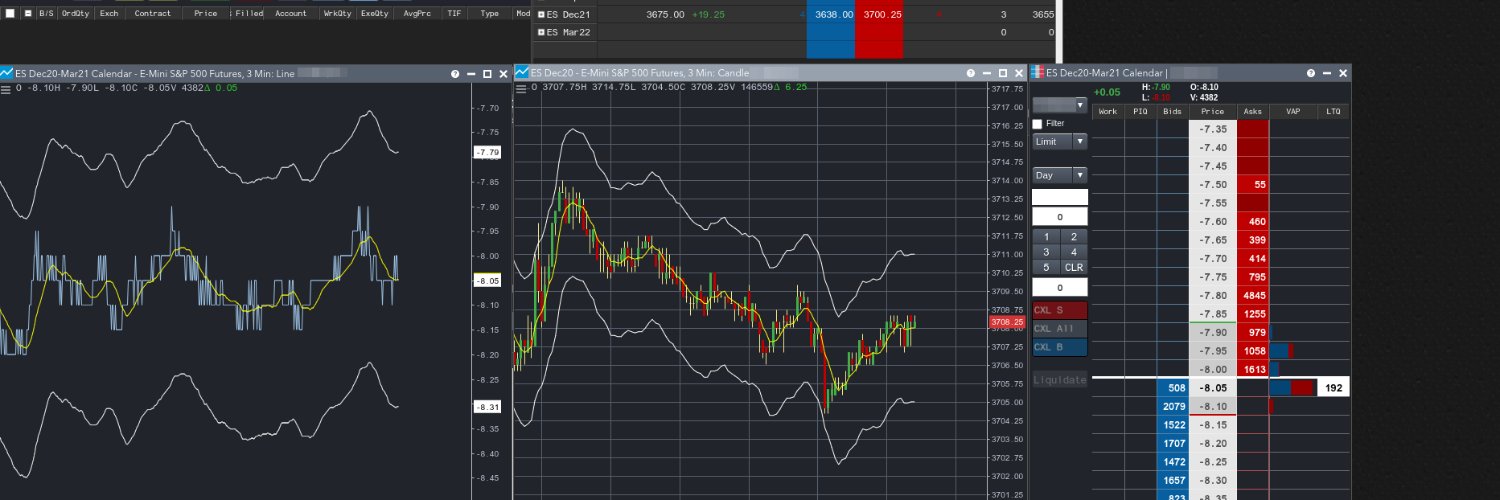Screen dimensions: 1500x500
Task: Sort the order book by the B/S column
Action: point(46,14)
